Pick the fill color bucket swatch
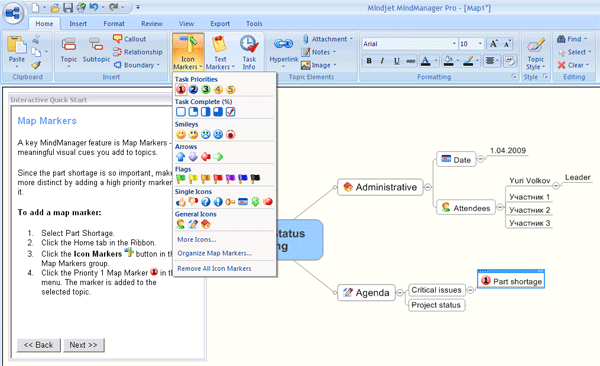The height and width of the screenshot is (366, 600). tap(448, 60)
